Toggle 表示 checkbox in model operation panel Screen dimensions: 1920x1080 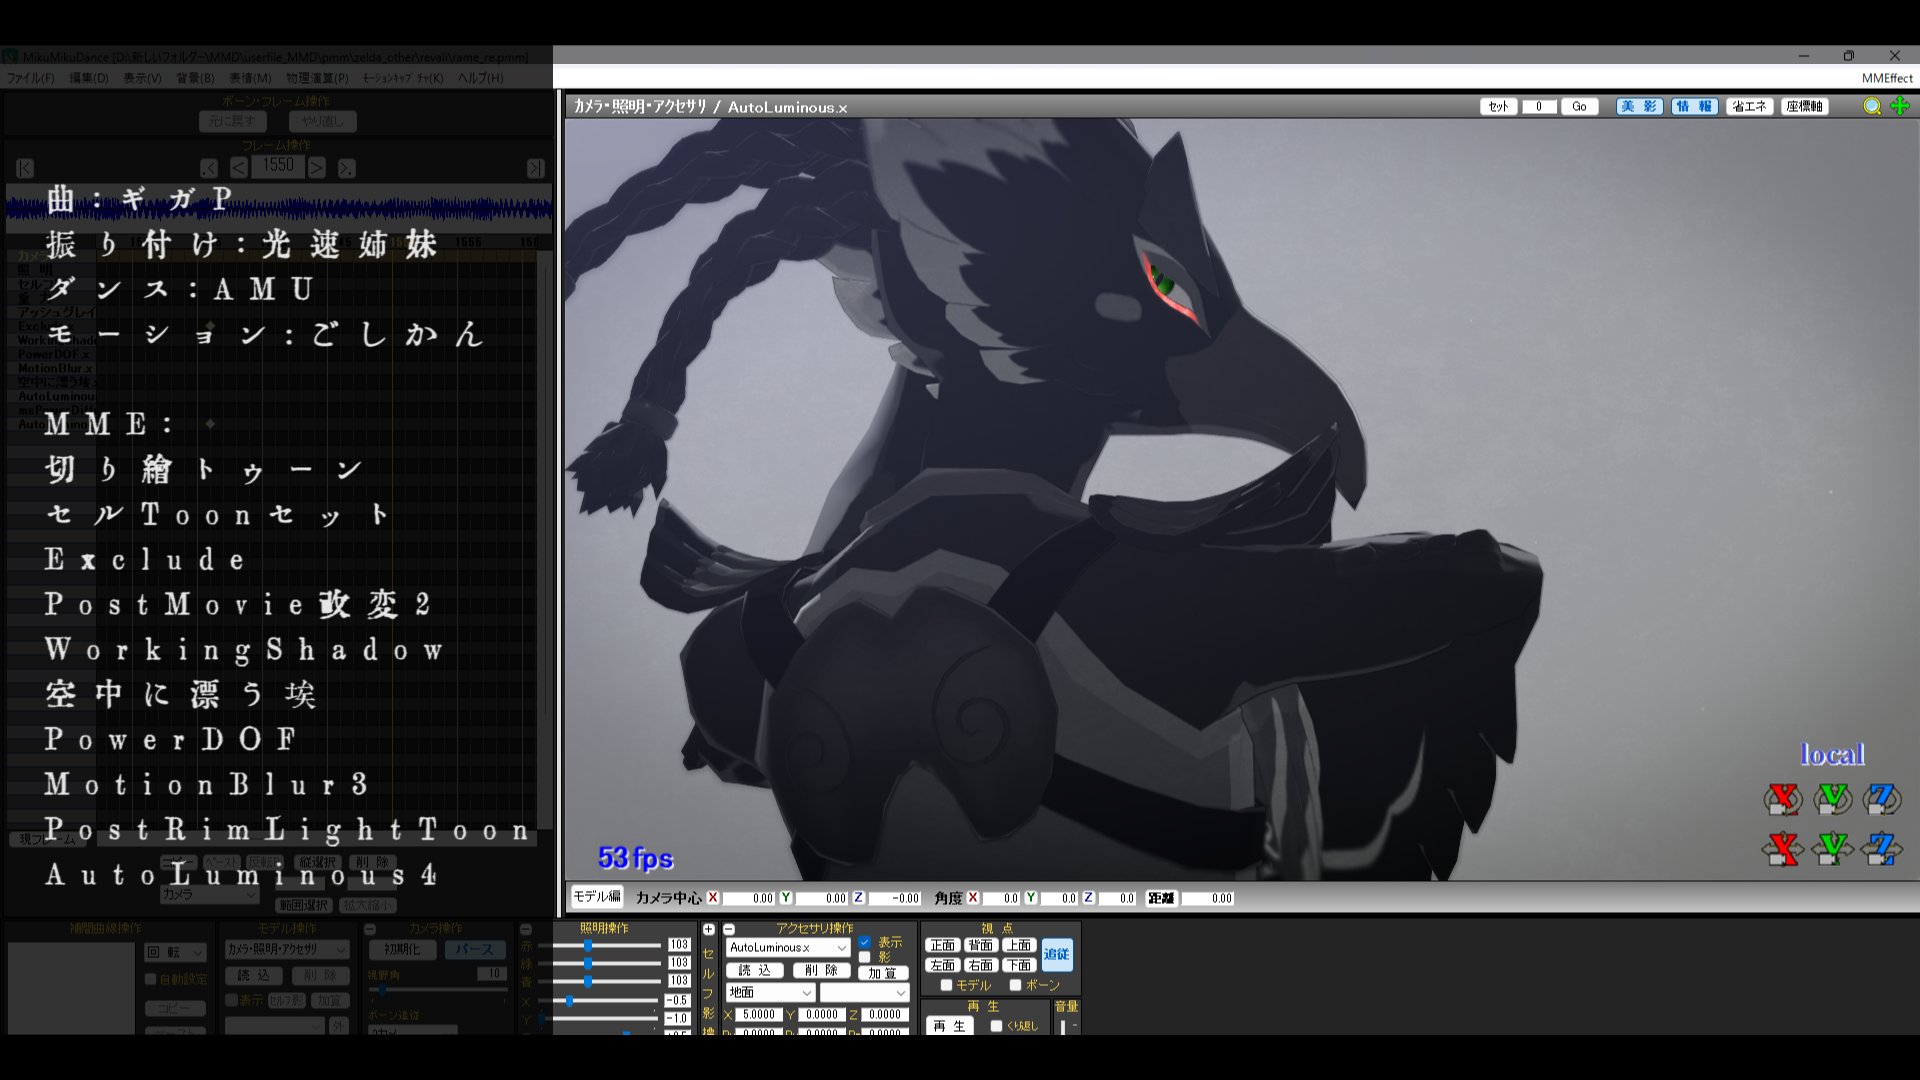coord(231,1000)
